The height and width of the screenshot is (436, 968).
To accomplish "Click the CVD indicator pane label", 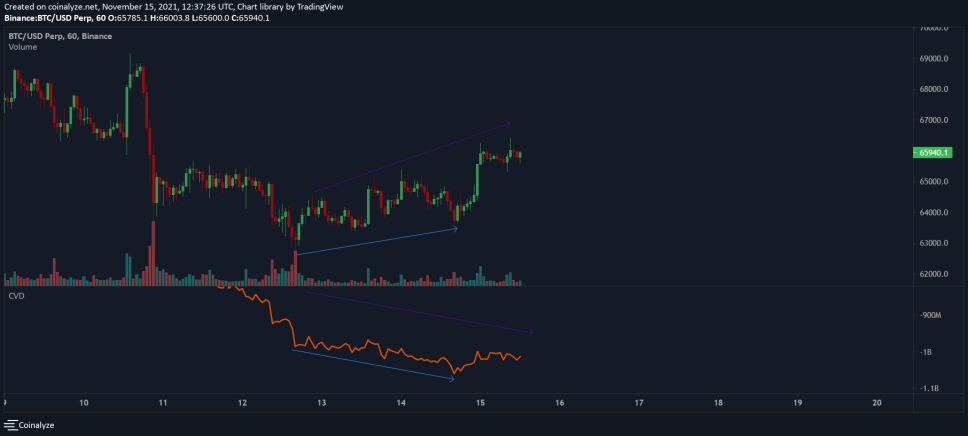I will (x=15, y=296).
